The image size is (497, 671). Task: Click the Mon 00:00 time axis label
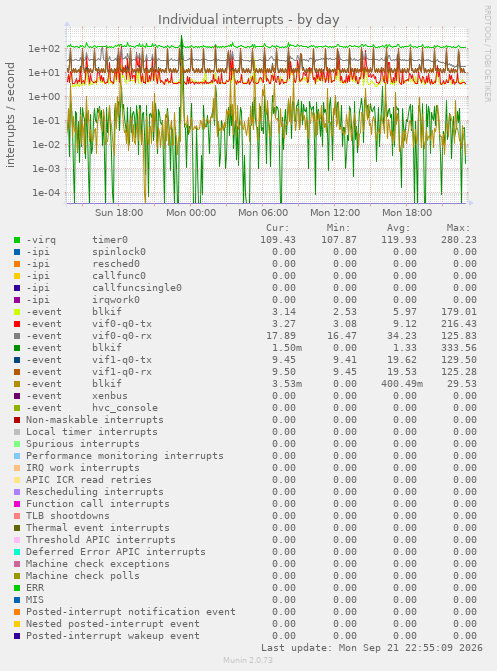(191, 213)
